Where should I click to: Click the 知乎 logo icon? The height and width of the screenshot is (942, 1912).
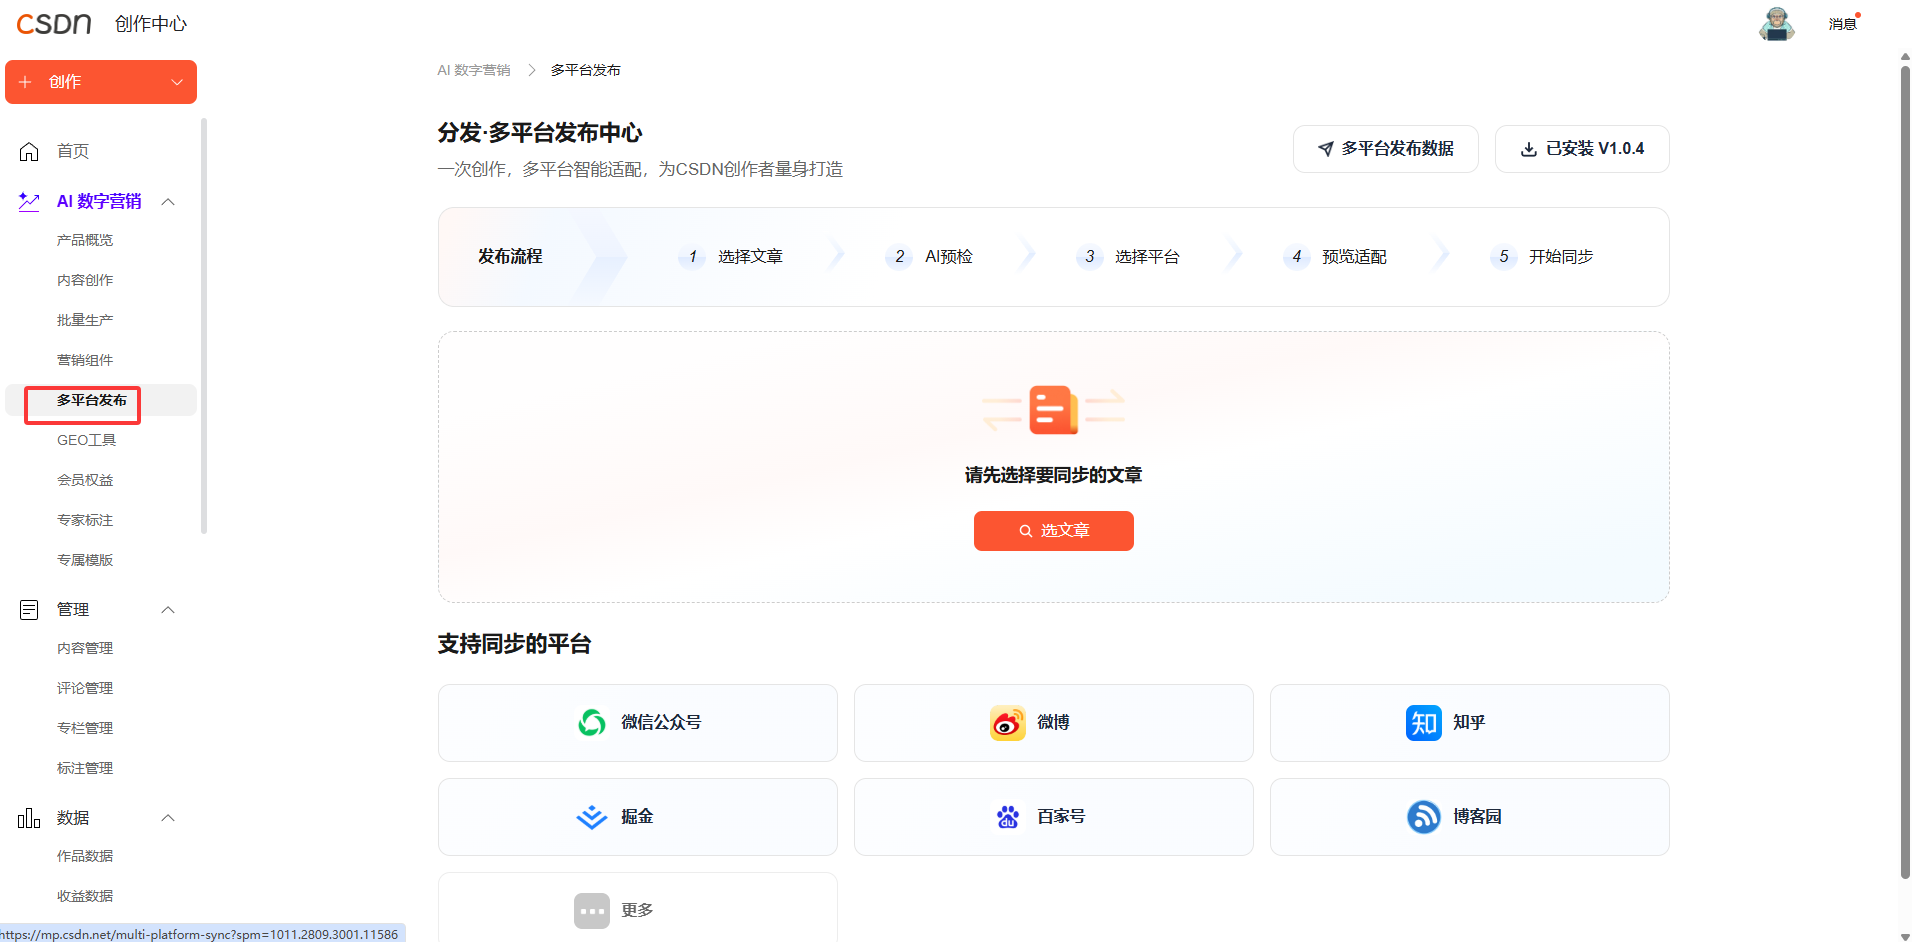pos(1424,723)
